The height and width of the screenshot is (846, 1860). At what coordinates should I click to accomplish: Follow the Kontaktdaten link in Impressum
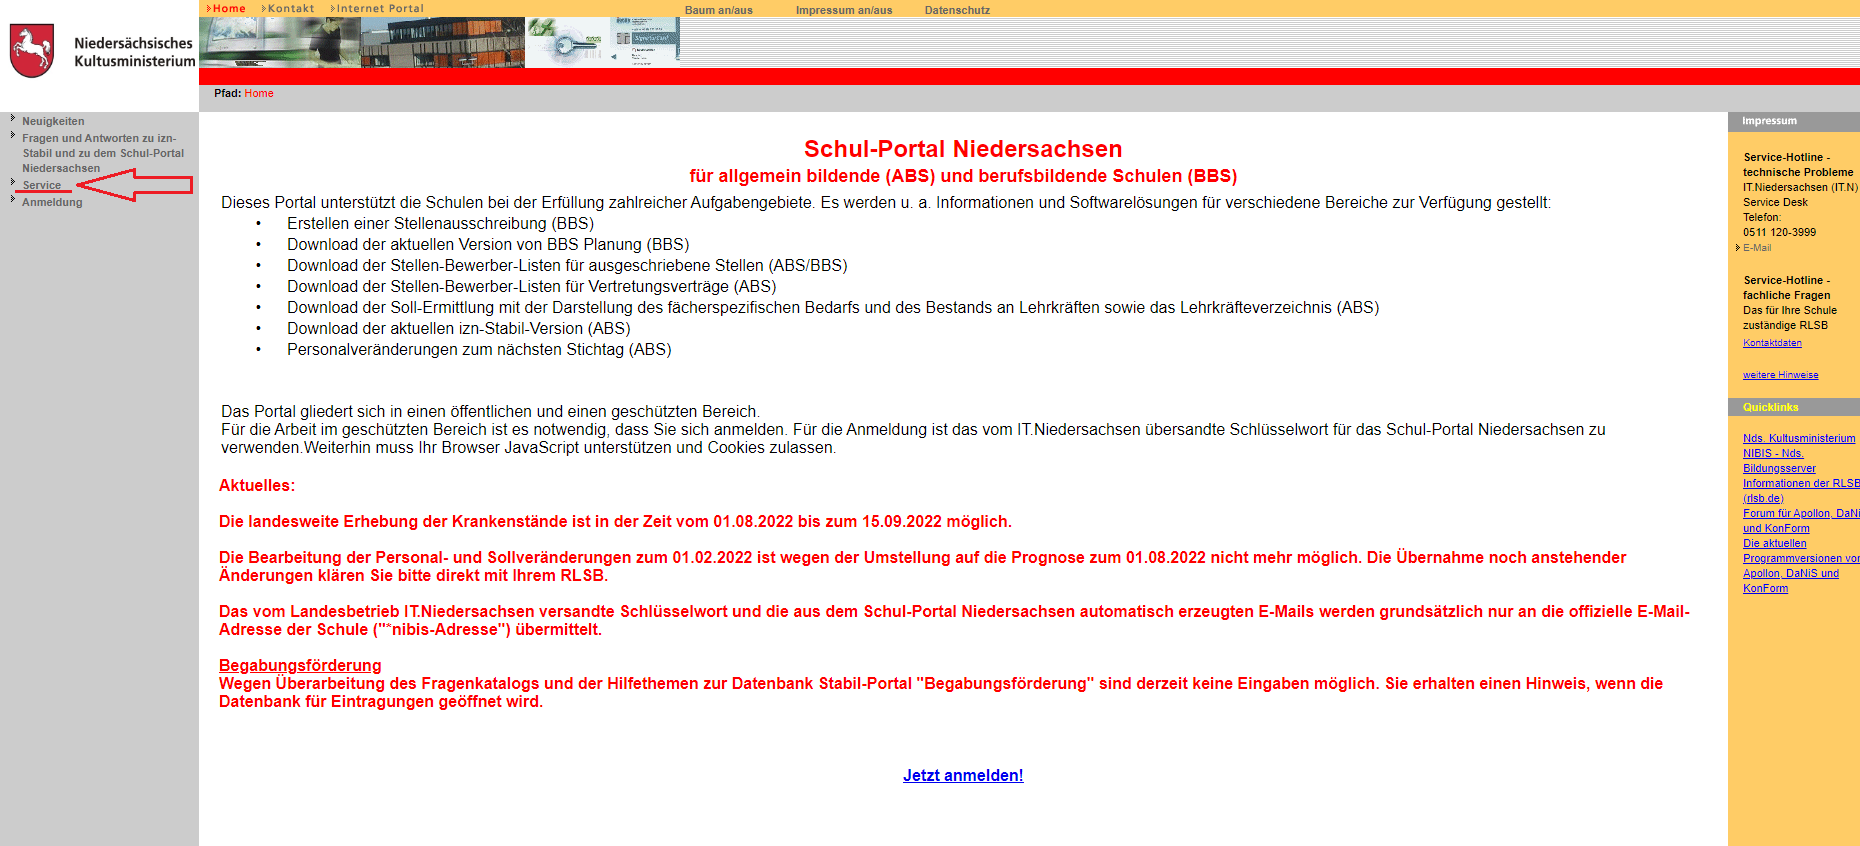tap(1771, 343)
